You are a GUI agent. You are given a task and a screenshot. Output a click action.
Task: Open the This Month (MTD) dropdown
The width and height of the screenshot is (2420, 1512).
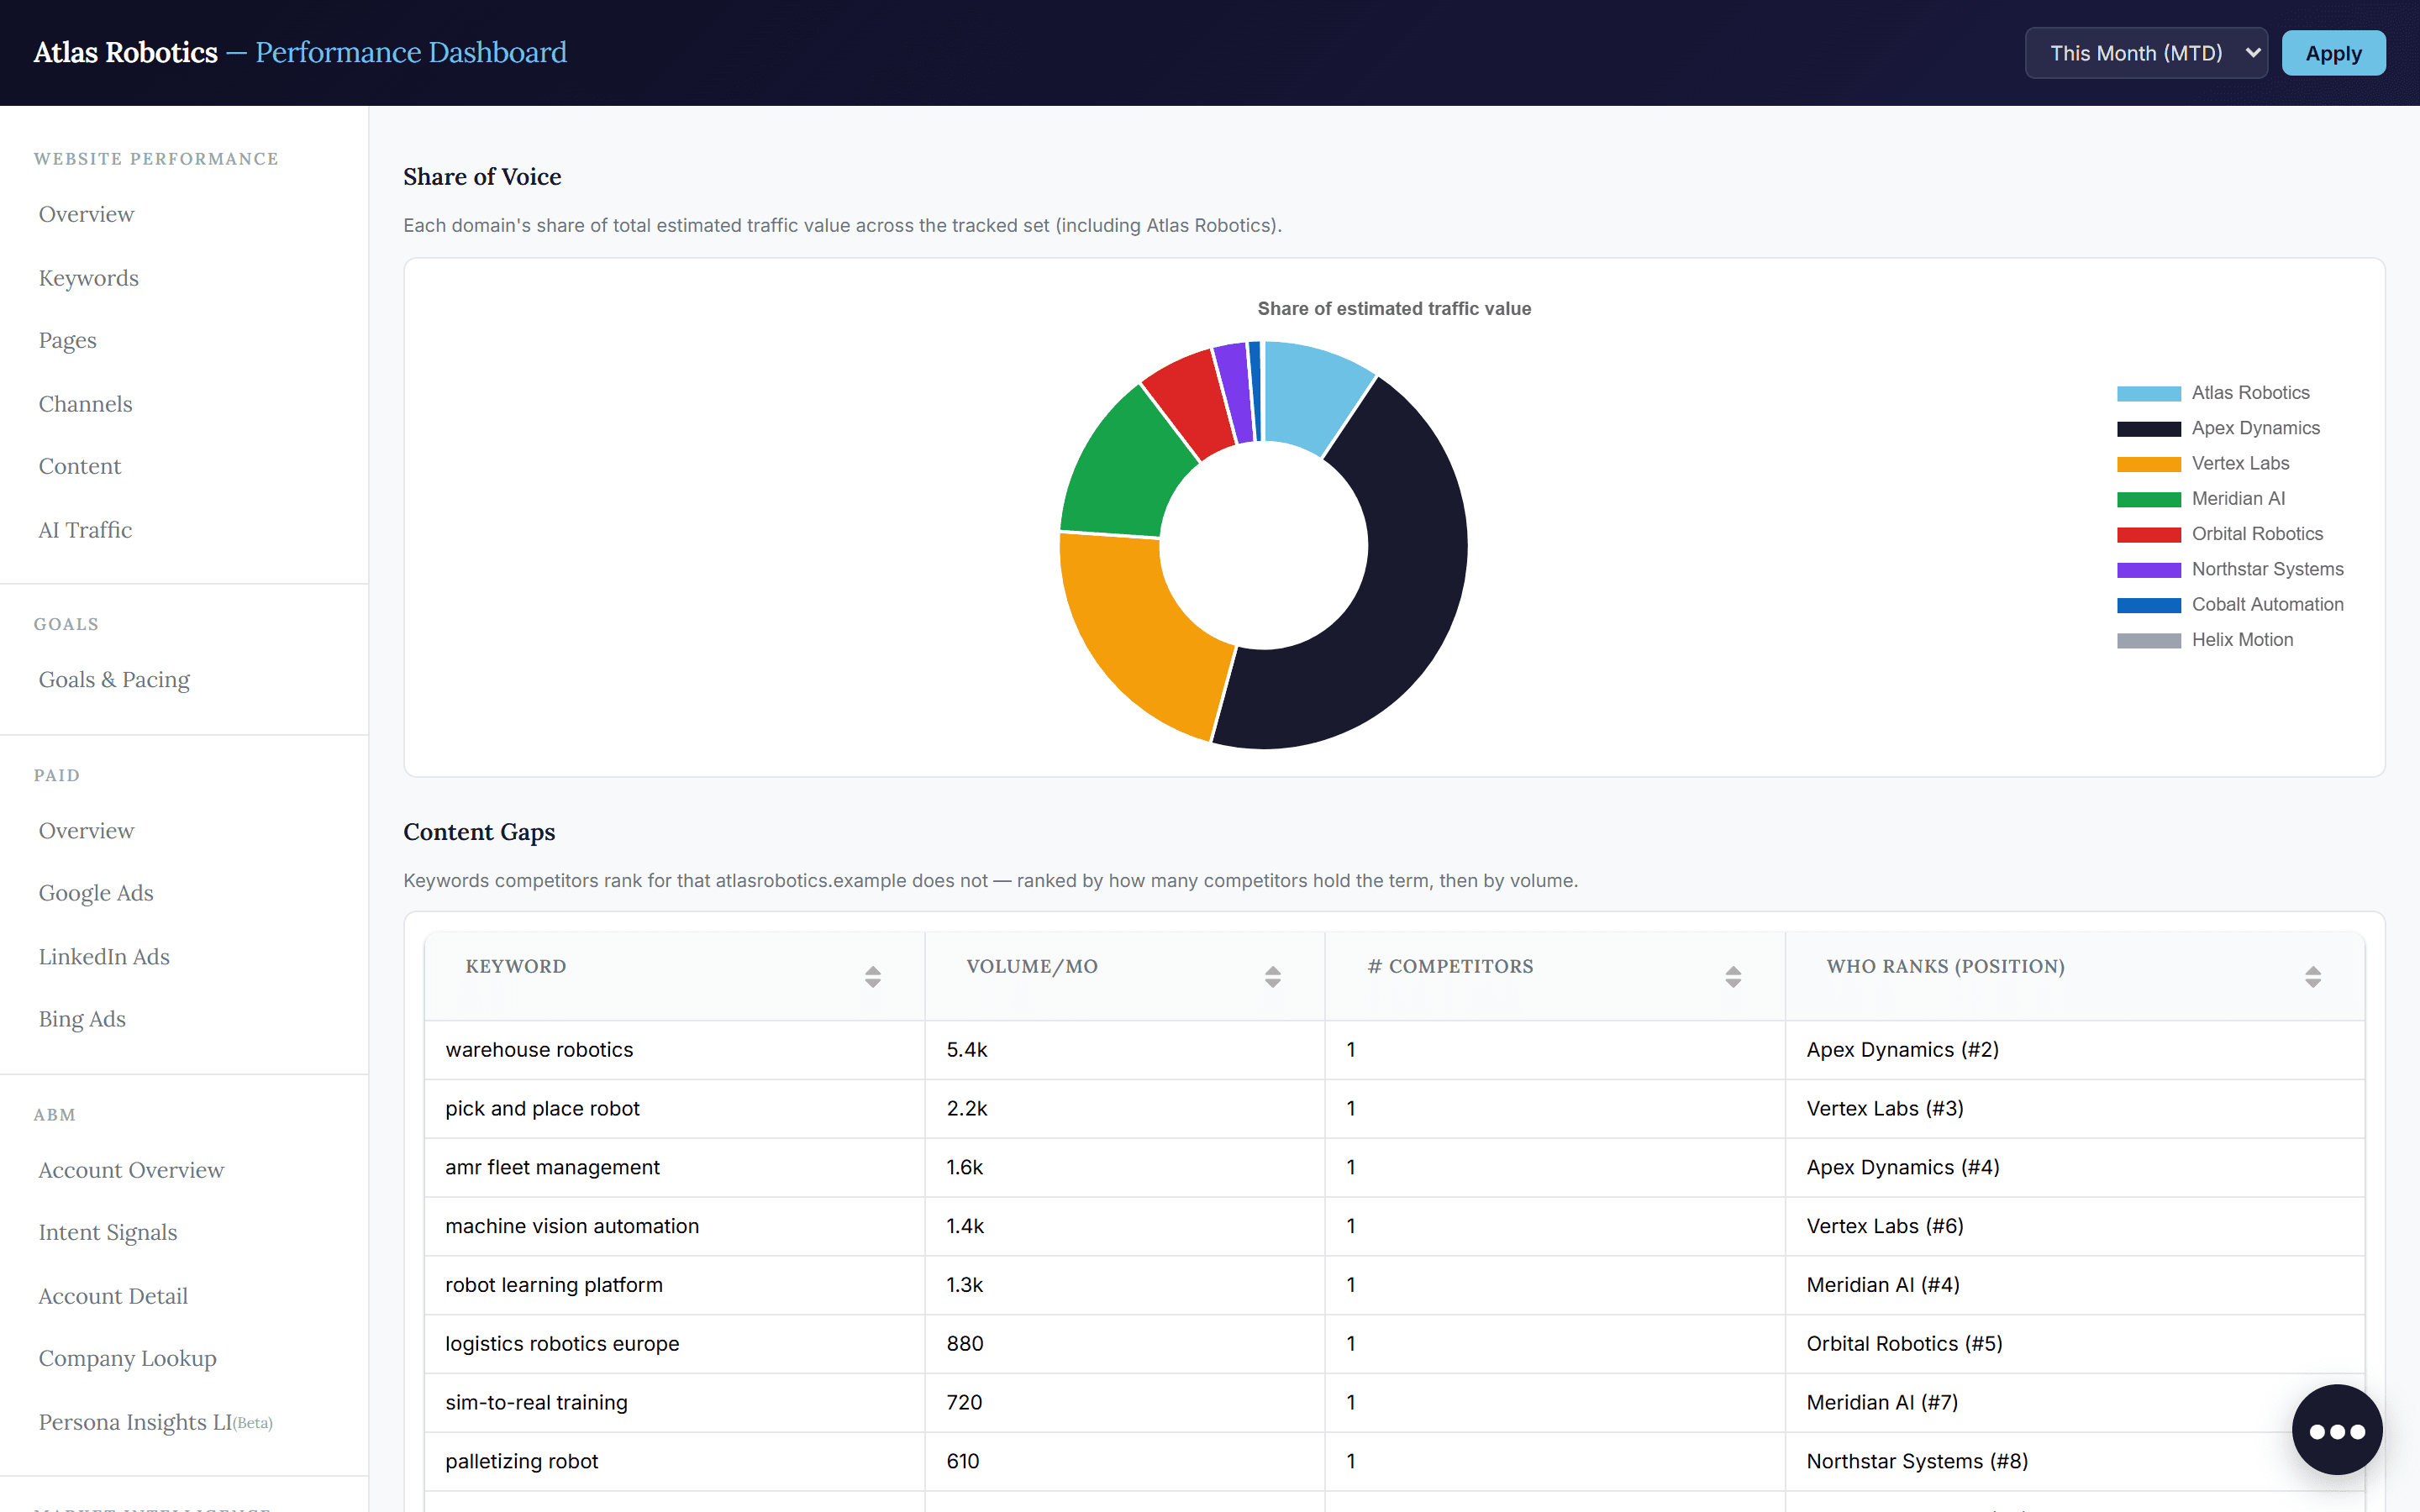click(x=2146, y=53)
